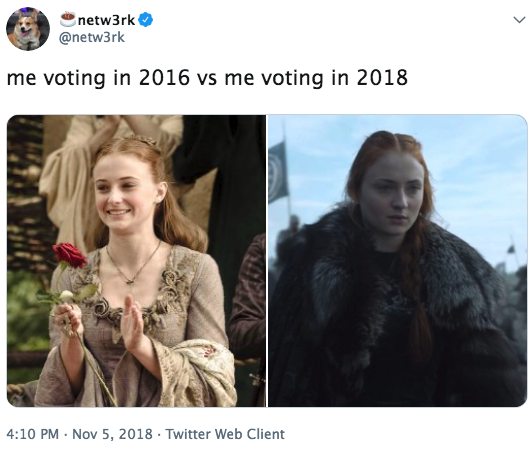Click the word 2018 in tweet text

[x=382, y=77]
